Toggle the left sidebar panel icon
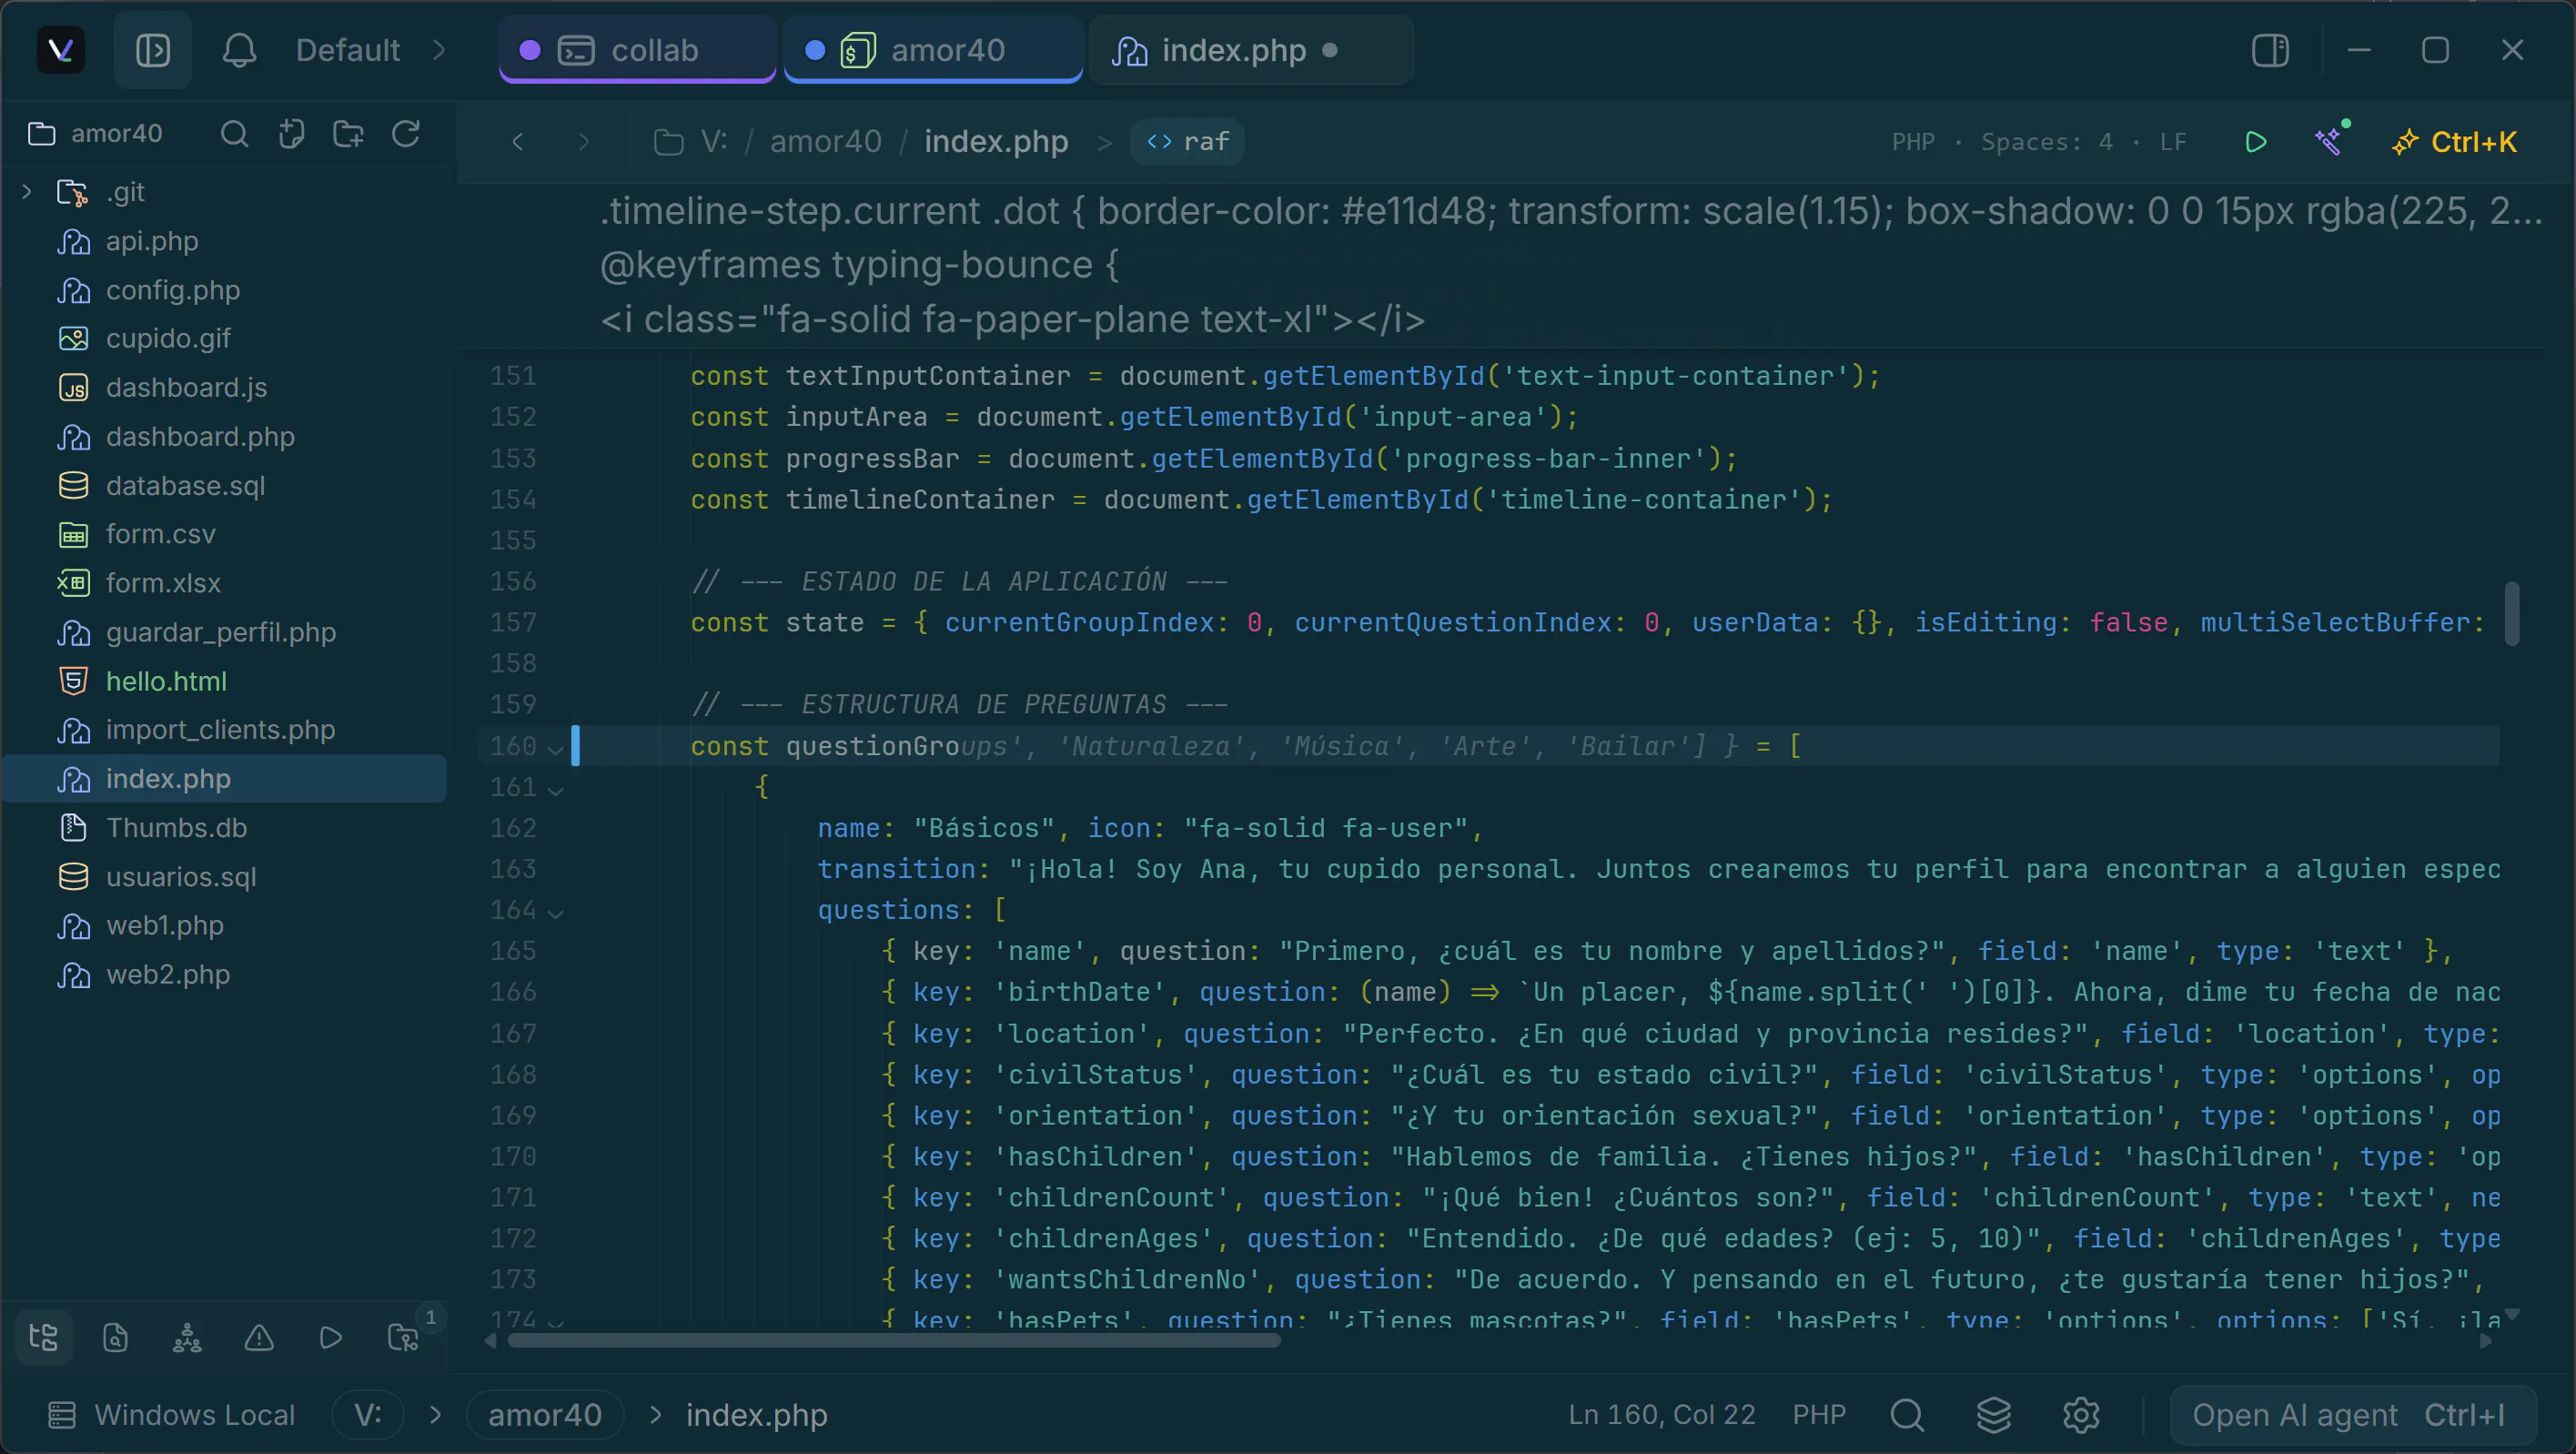Screen dimensions: 2576x1454 click(152, 50)
